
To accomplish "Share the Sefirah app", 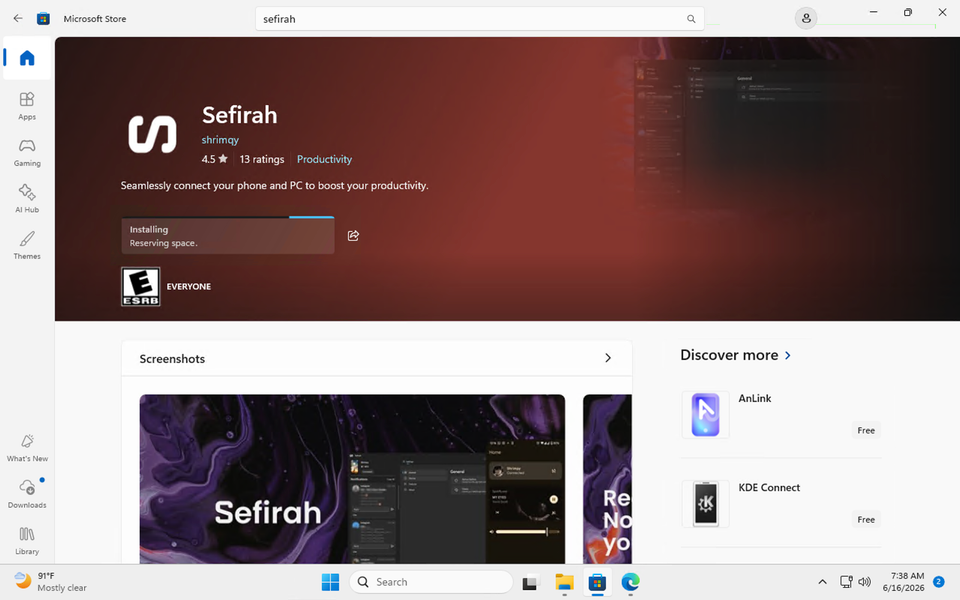I will click(353, 236).
